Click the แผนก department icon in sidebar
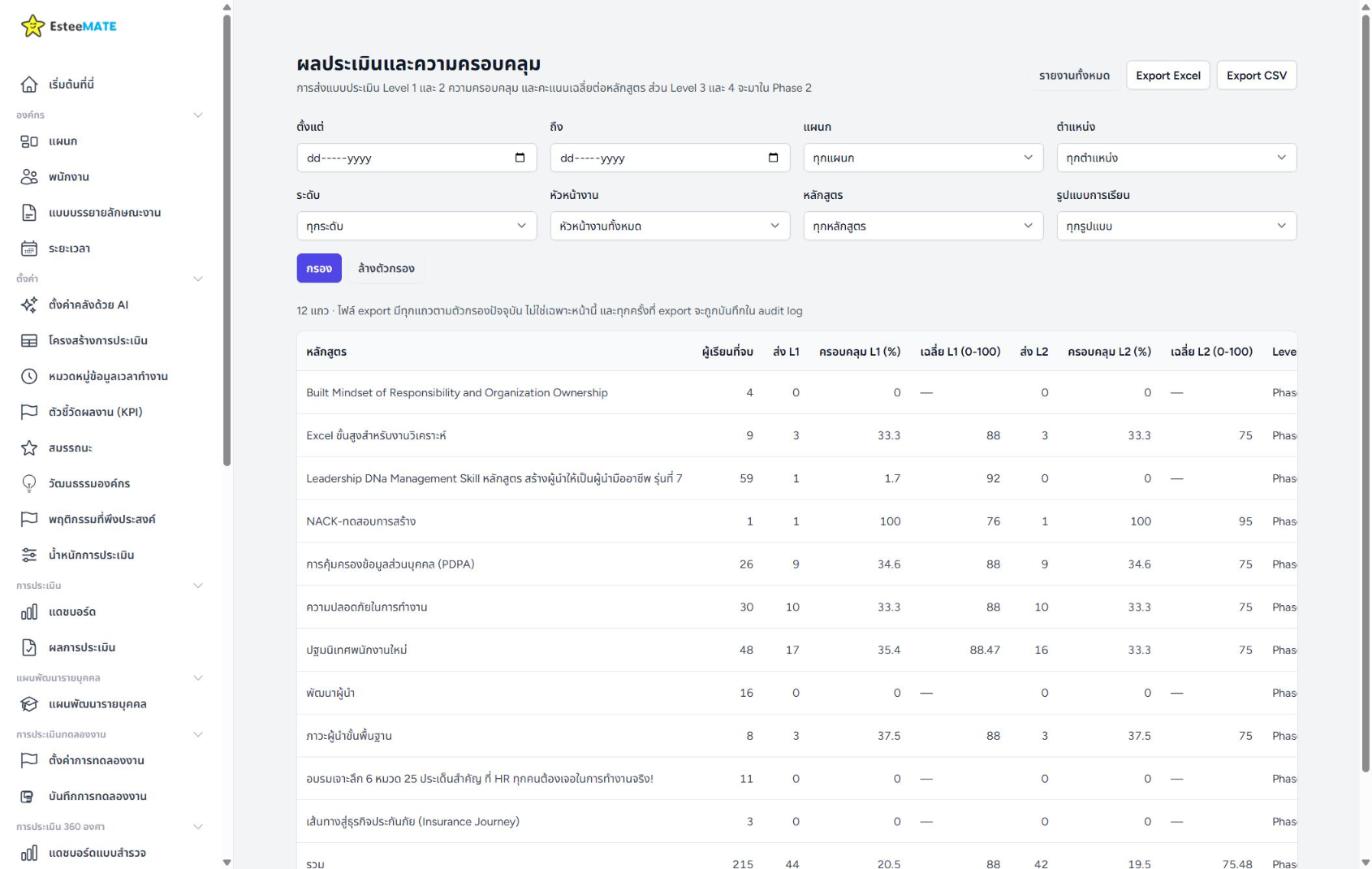 point(30,142)
